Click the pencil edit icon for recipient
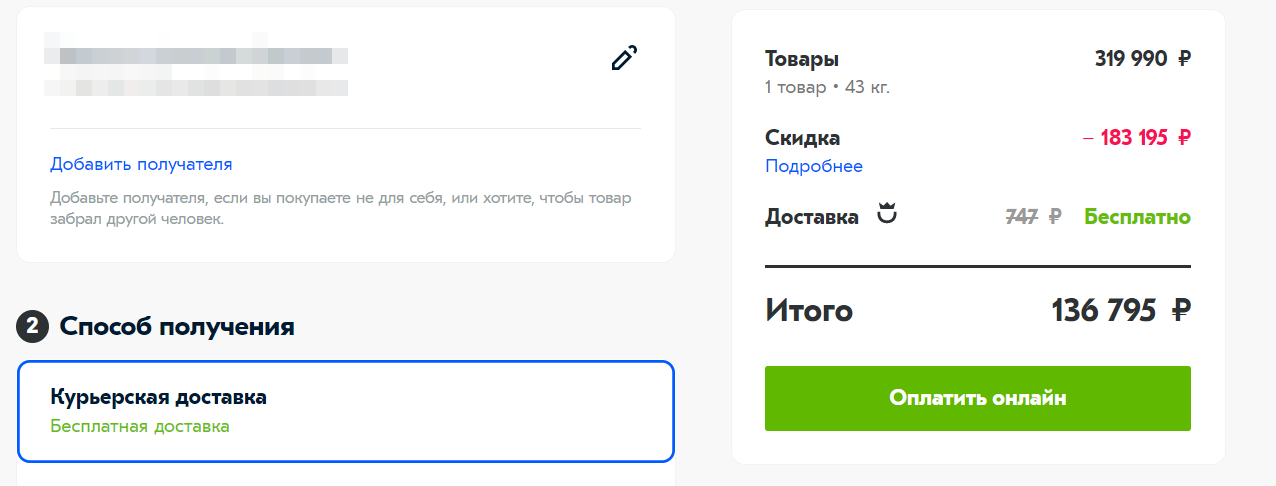This screenshot has width=1276, height=486. coord(623,59)
